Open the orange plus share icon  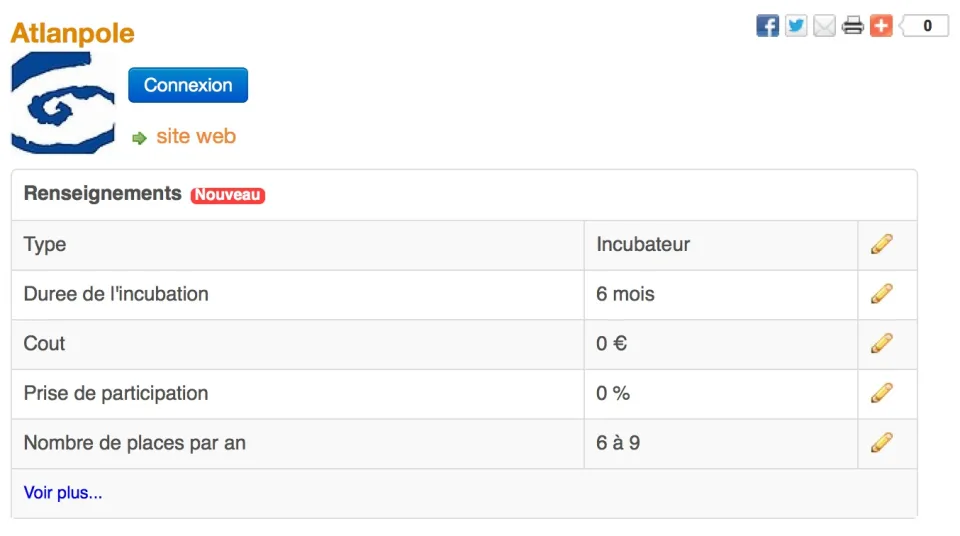tap(881, 26)
